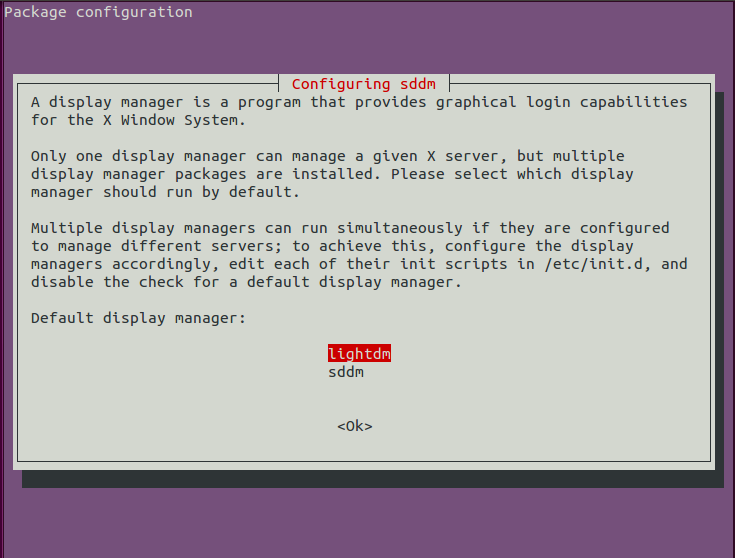Confirm with the <Ok> button

355,426
